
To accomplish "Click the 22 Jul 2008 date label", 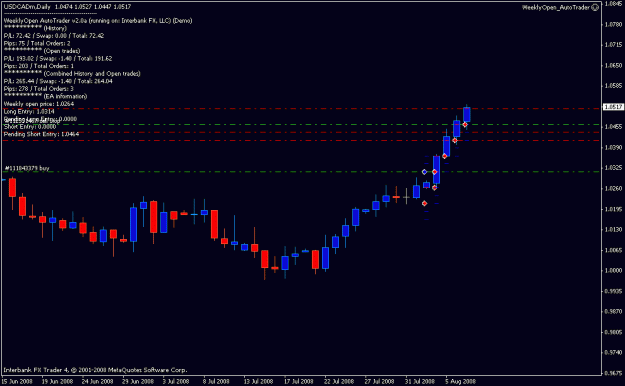I will [339, 382].
